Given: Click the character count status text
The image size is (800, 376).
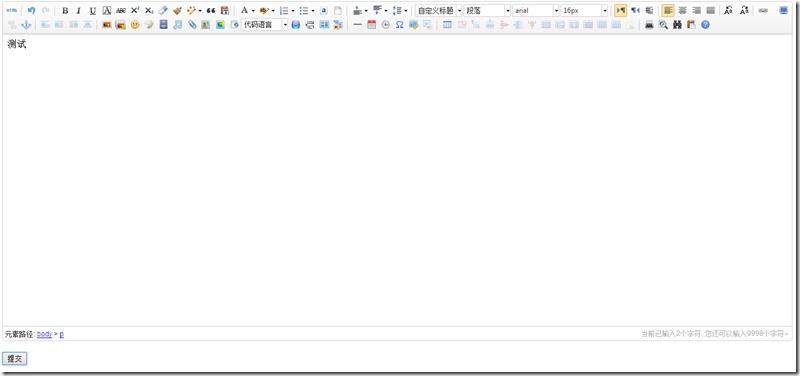Looking at the screenshot, I should [x=714, y=334].
